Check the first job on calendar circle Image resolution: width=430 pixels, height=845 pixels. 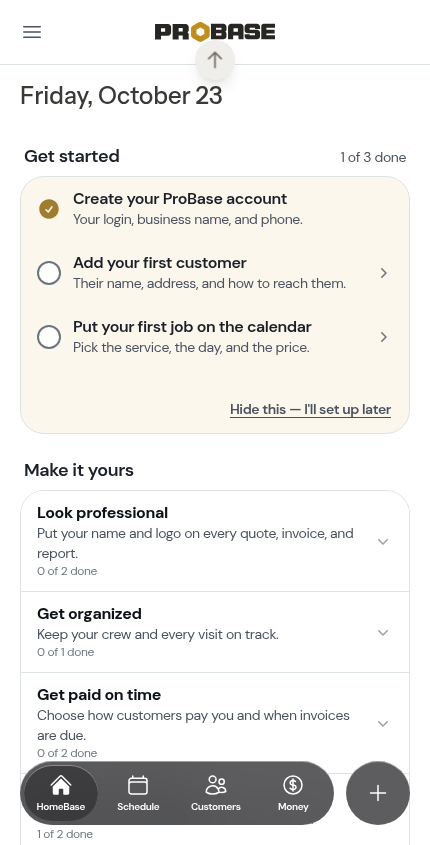[49, 337]
